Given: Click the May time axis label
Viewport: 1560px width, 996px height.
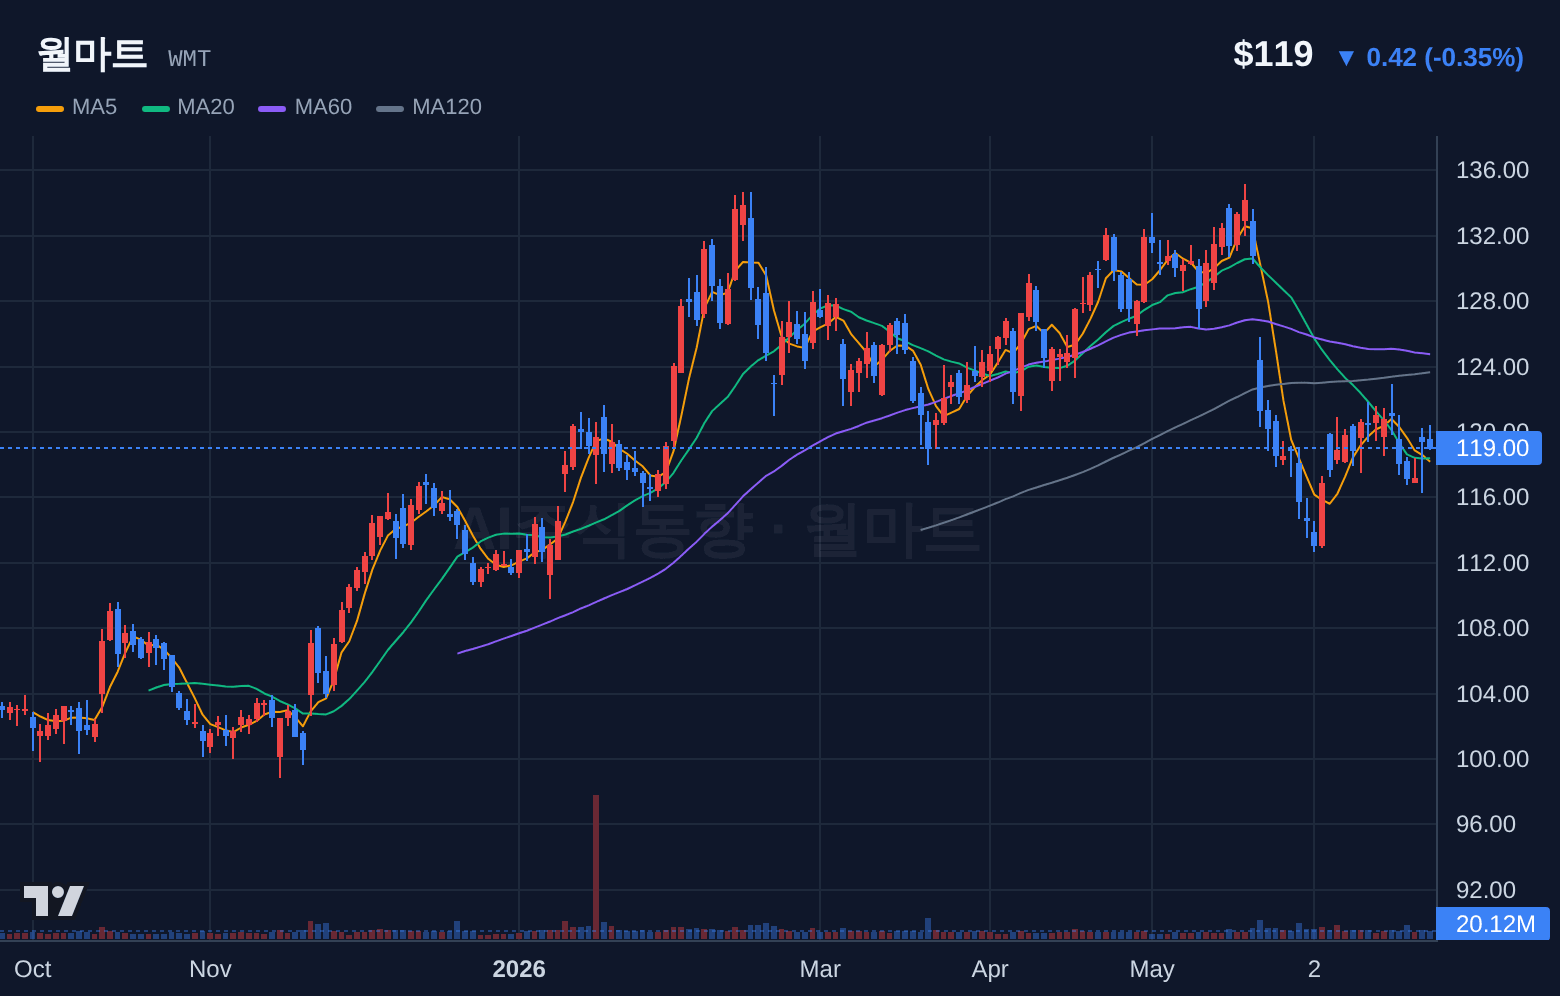Looking at the screenshot, I should 1152,969.
